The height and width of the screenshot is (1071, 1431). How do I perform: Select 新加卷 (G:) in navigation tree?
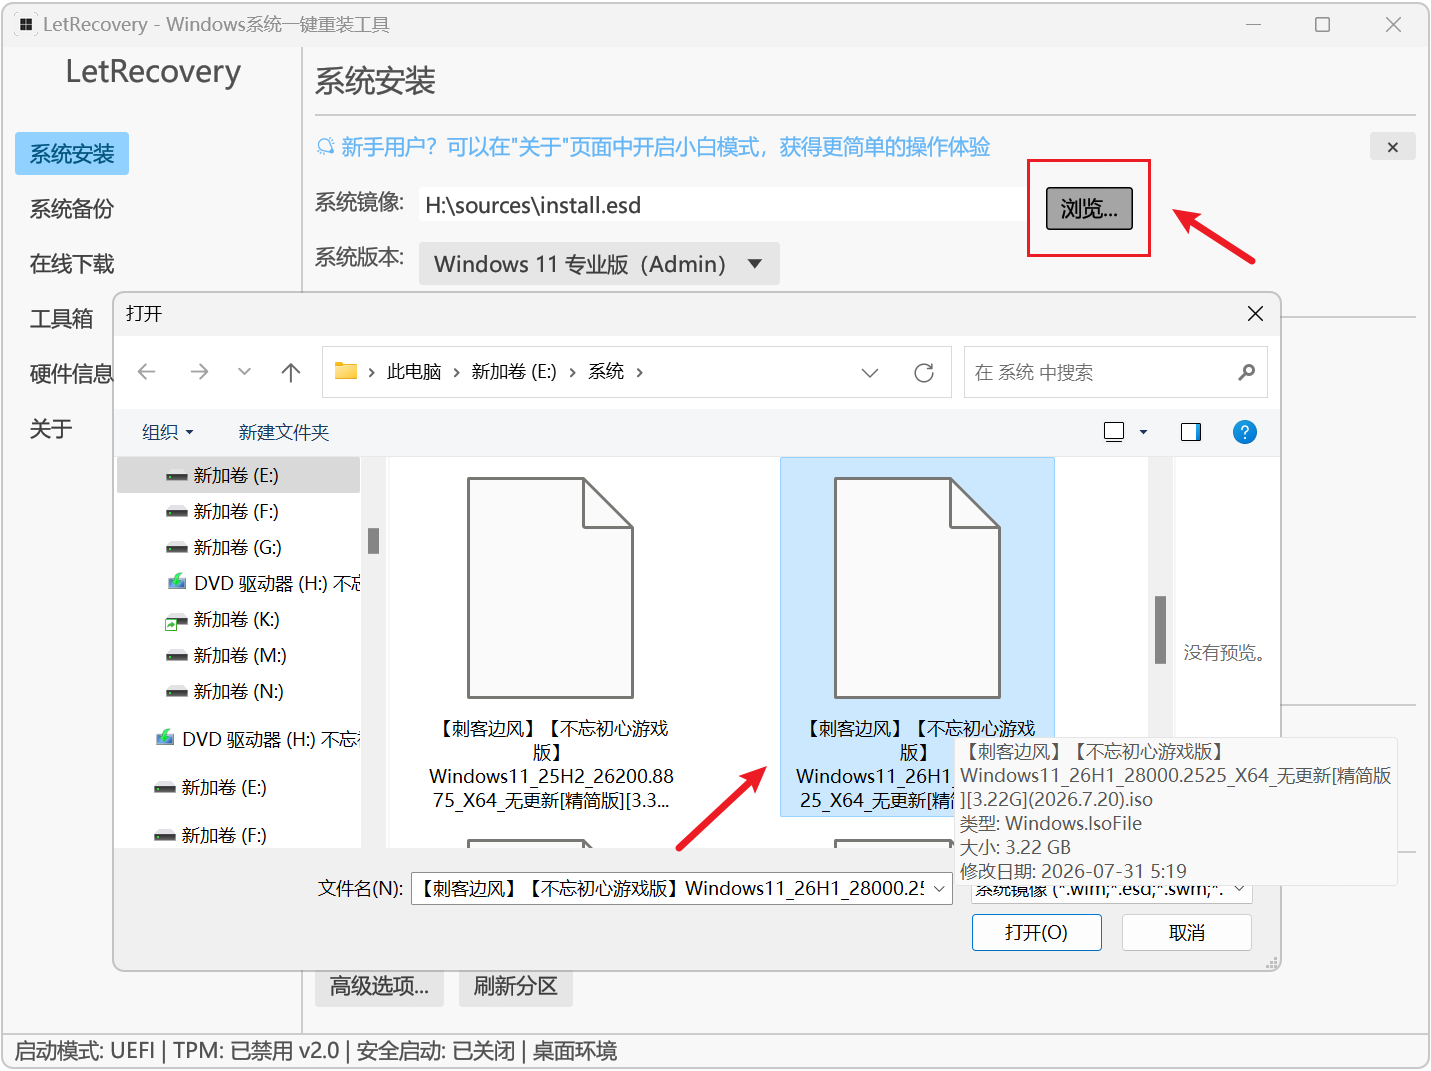tap(238, 547)
